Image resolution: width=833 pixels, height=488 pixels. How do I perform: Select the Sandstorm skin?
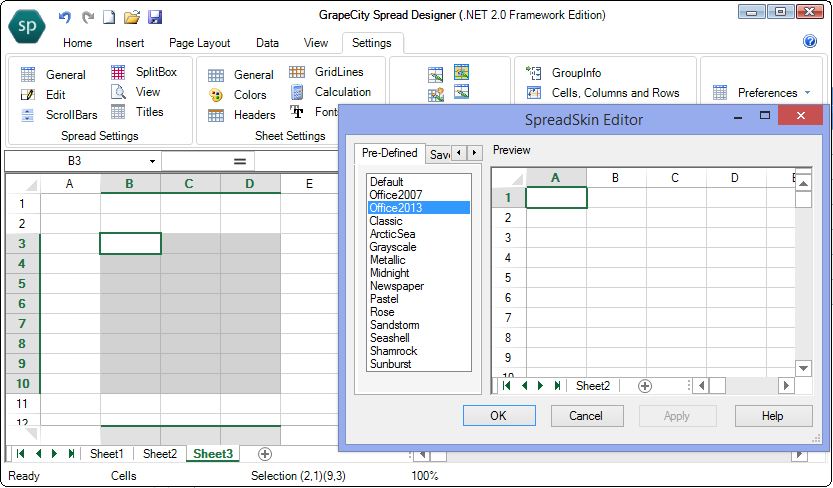click(x=419, y=325)
